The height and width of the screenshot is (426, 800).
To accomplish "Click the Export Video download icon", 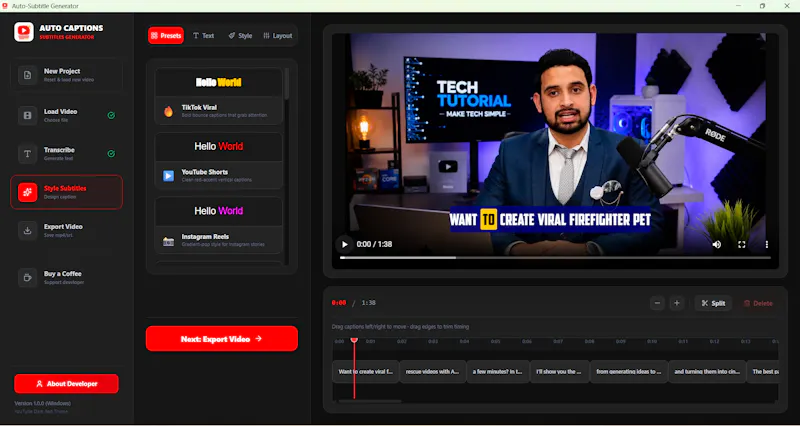I will coord(28,231).
